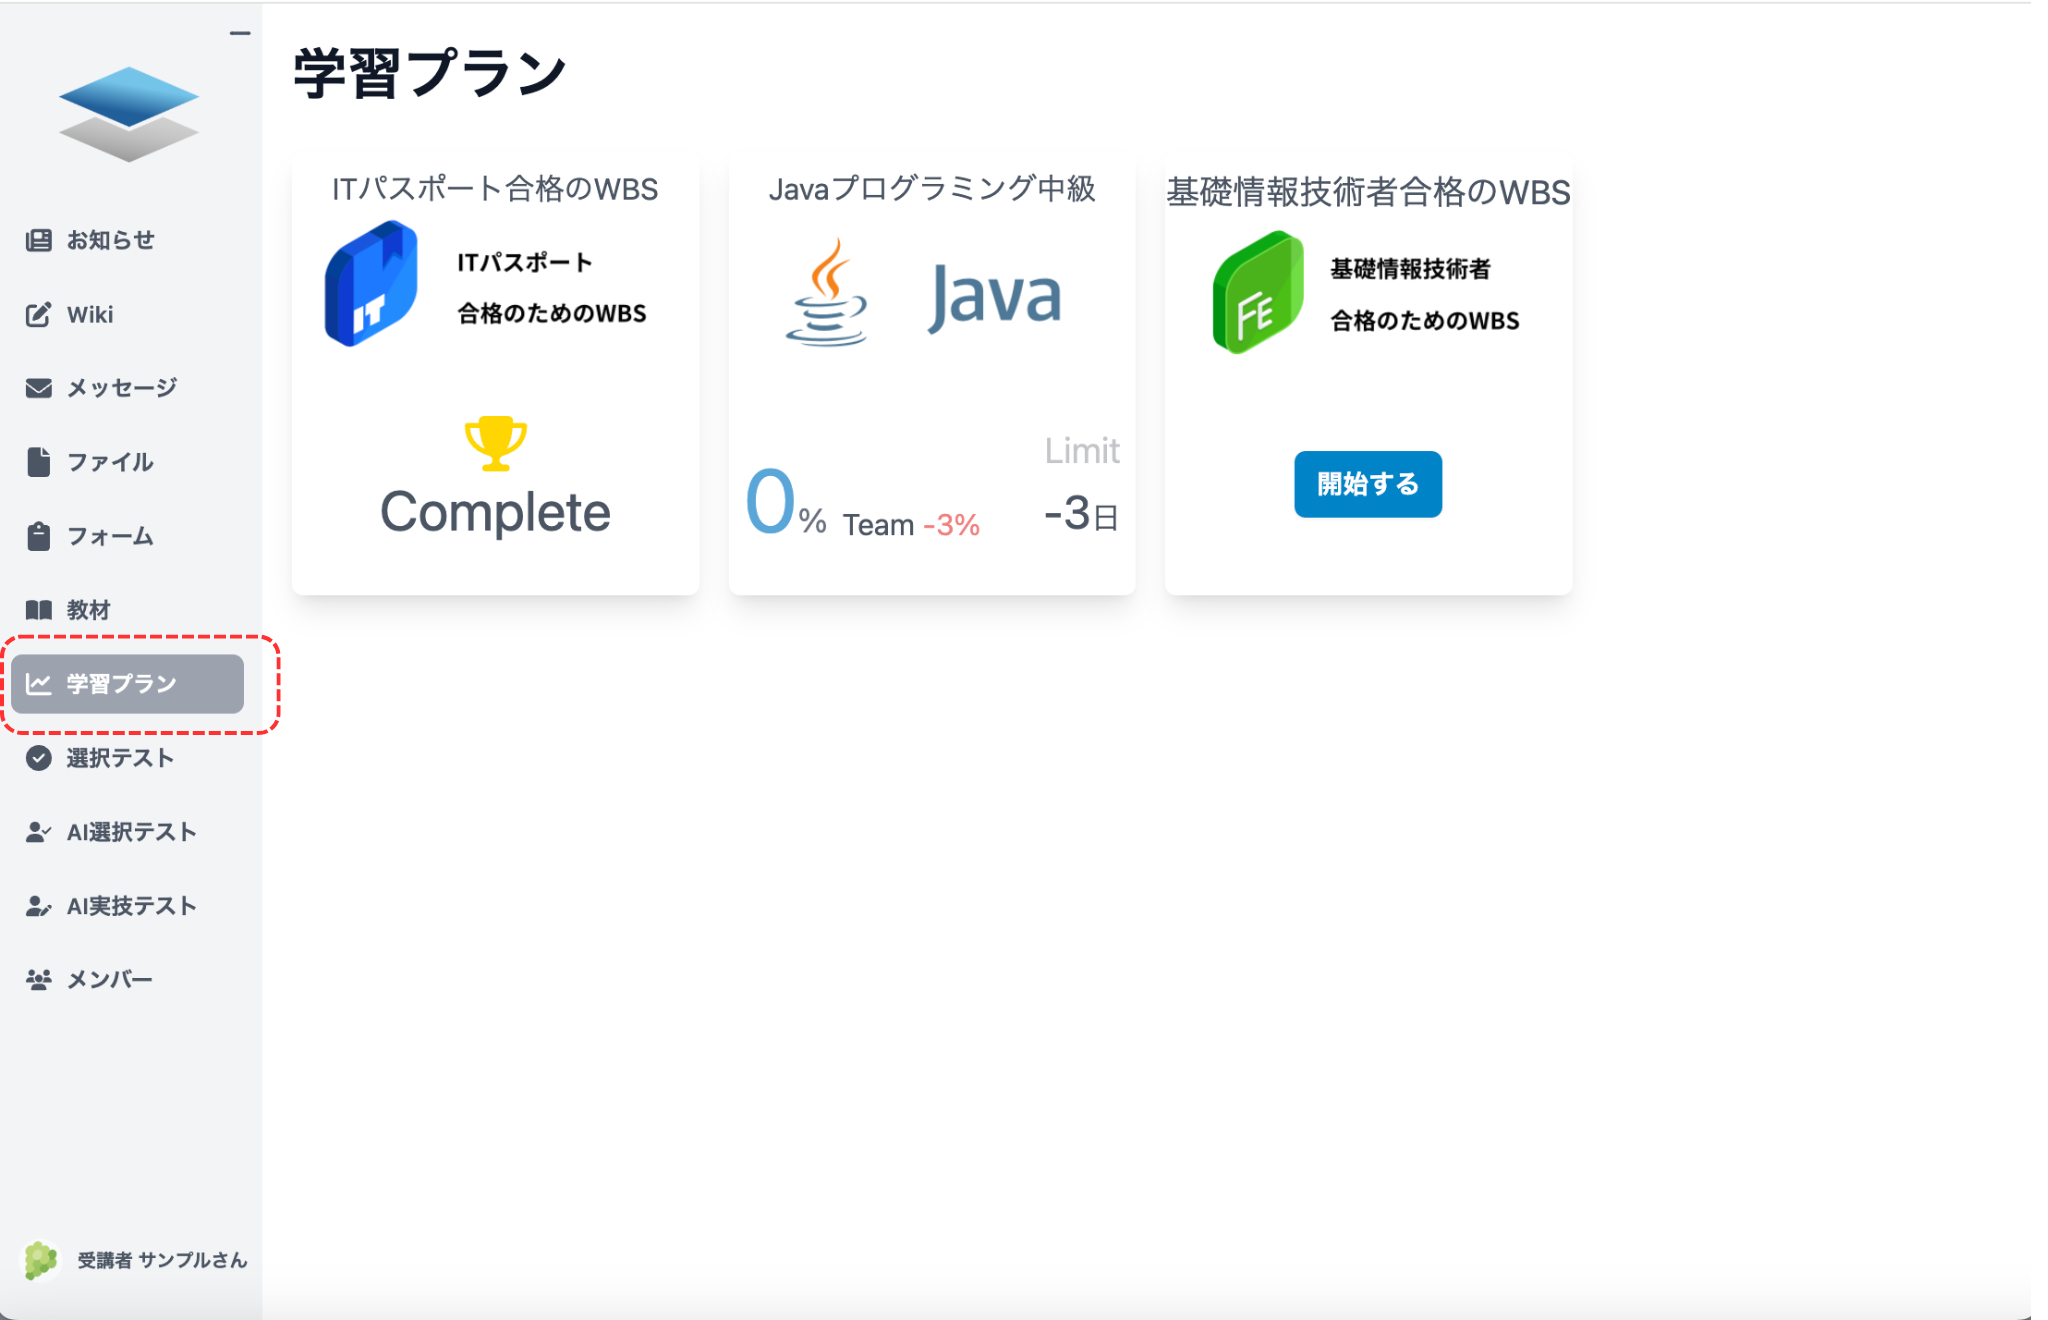Image resolution: width=2048 pixels, height=1320 pixels.
Task: Open the メッセージ message envelope icon
Action: (37, 388)
